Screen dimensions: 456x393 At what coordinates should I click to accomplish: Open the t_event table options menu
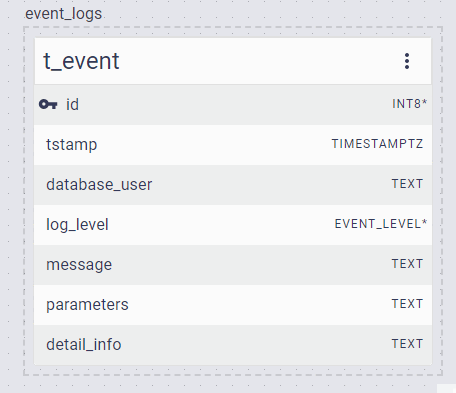tap(407, 61)
